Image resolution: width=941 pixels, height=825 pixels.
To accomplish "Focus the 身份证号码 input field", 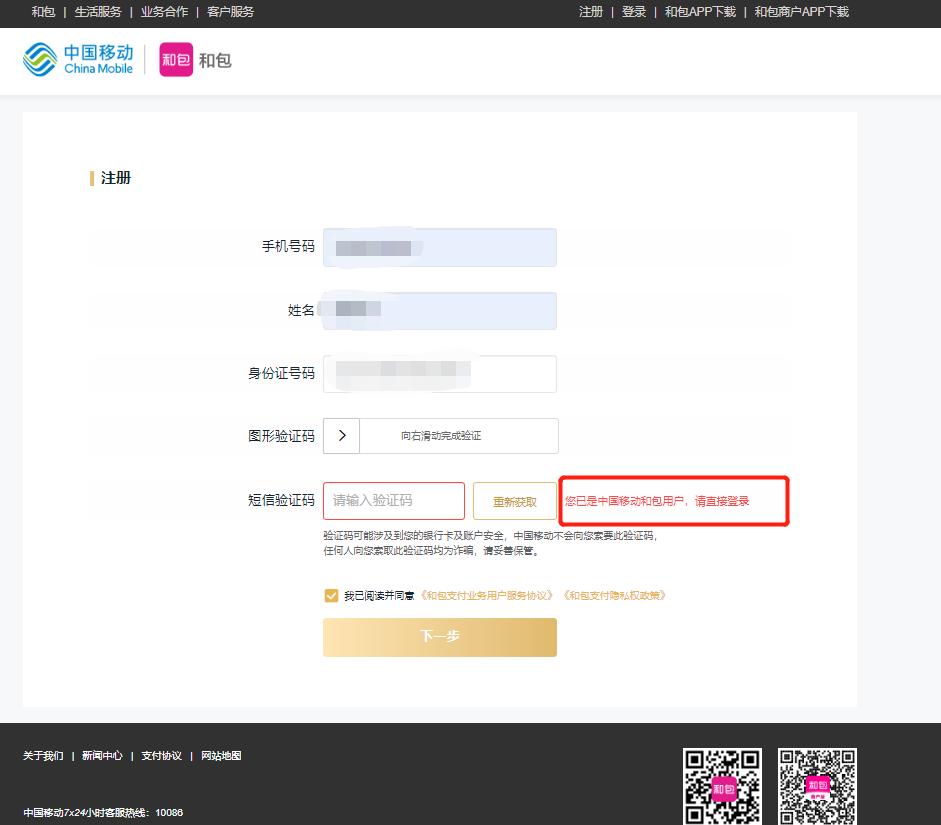I will [440, 374].
